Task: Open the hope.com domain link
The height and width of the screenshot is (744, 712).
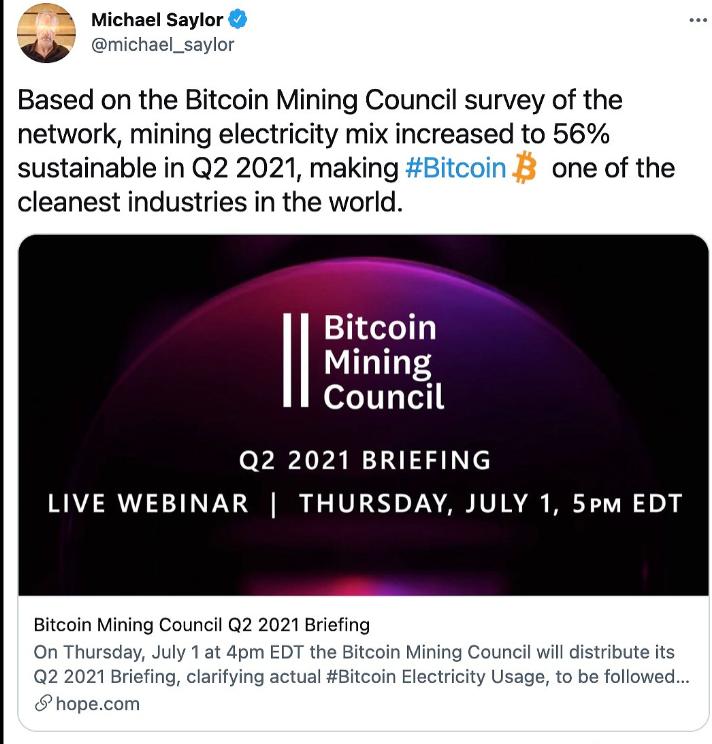Action: point(97,703)
